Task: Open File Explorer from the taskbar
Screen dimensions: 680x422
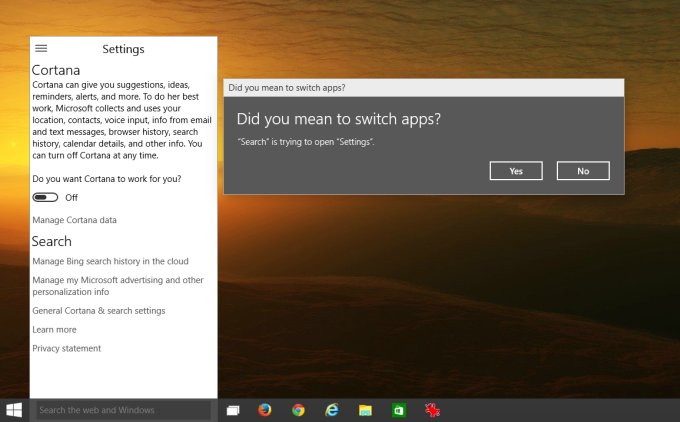Action: (366, 410)
